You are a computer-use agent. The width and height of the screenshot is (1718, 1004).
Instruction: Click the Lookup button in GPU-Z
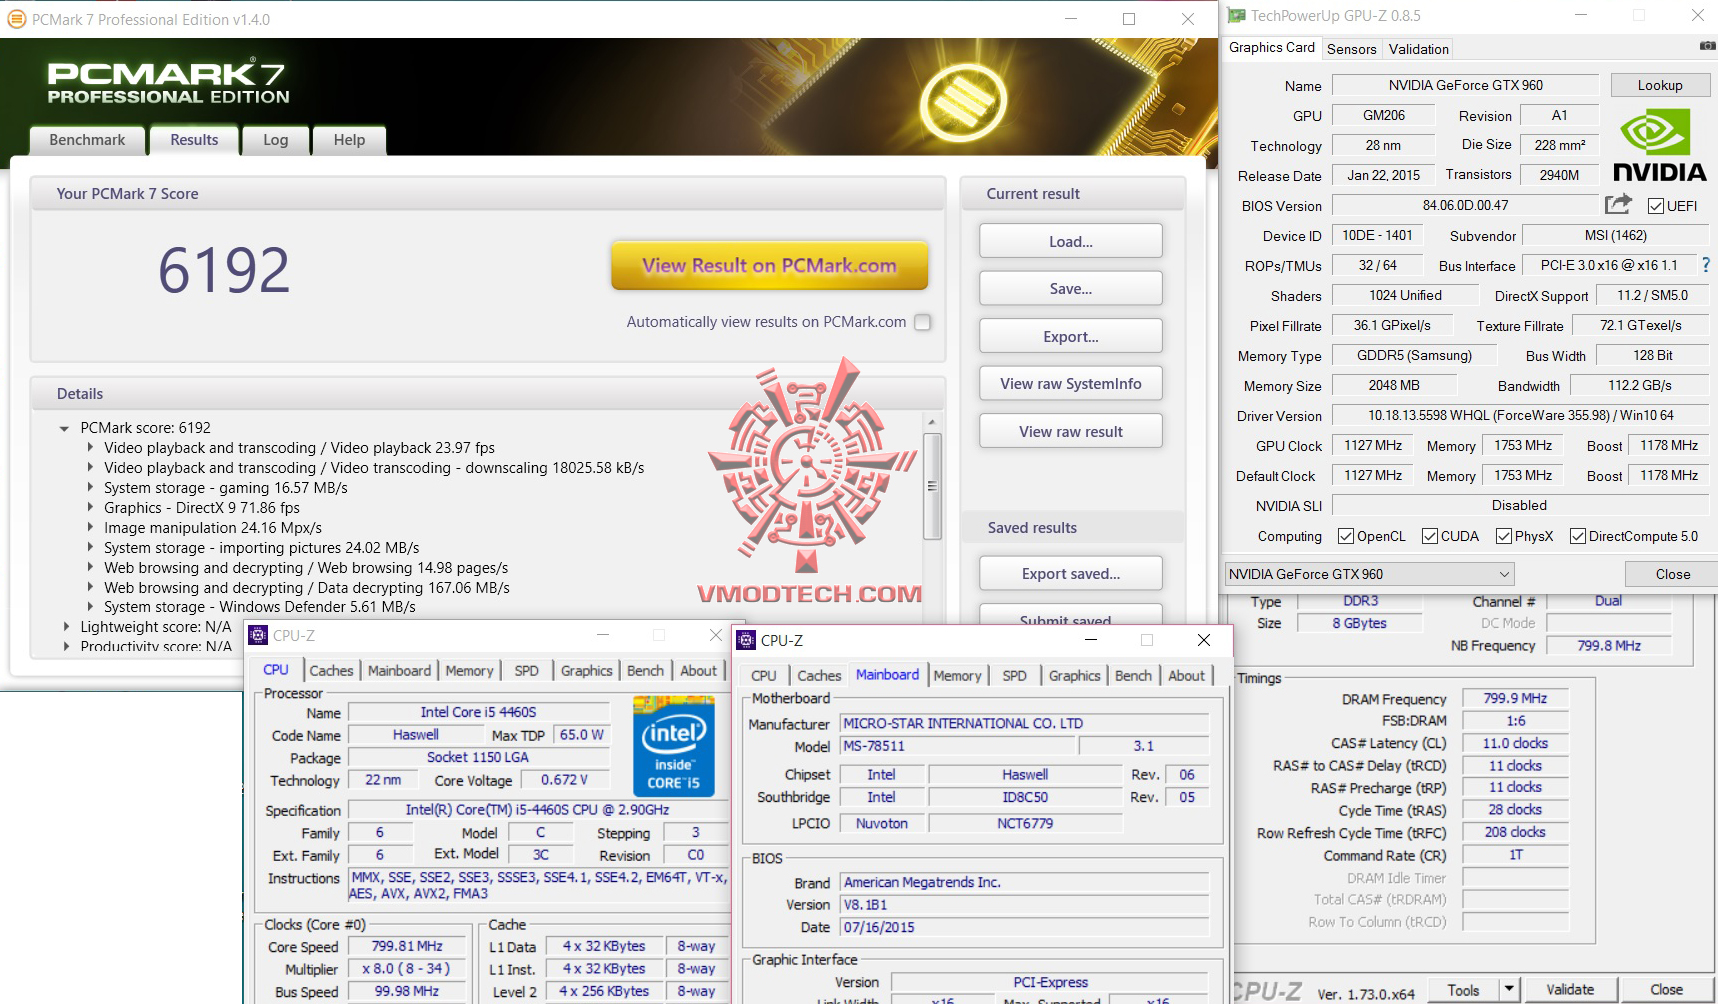(1660, 85)
